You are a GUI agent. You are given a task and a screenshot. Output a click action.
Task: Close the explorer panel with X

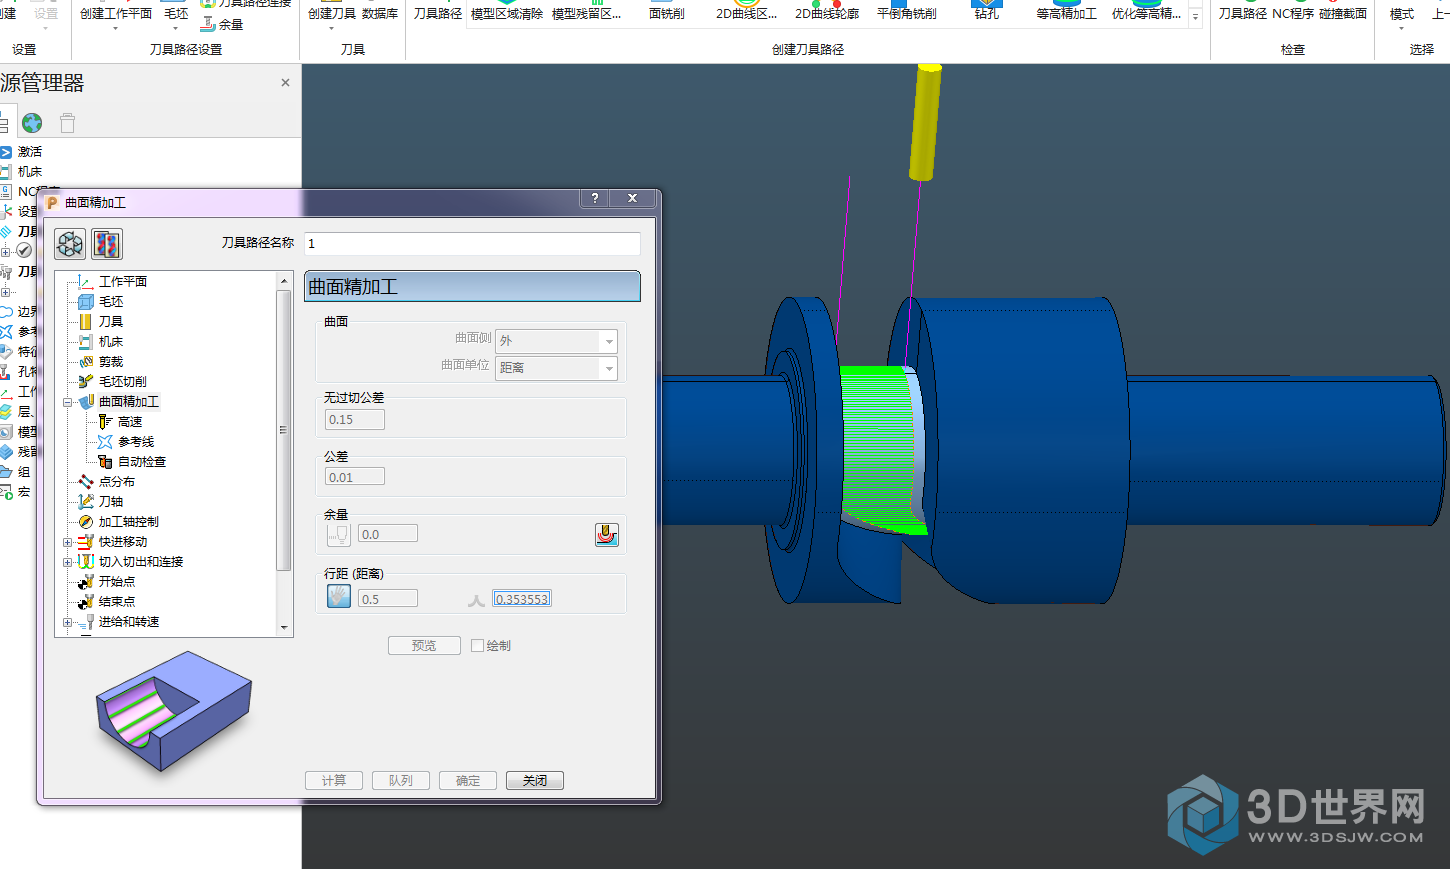pyautogui.click(x=285, y=83)
